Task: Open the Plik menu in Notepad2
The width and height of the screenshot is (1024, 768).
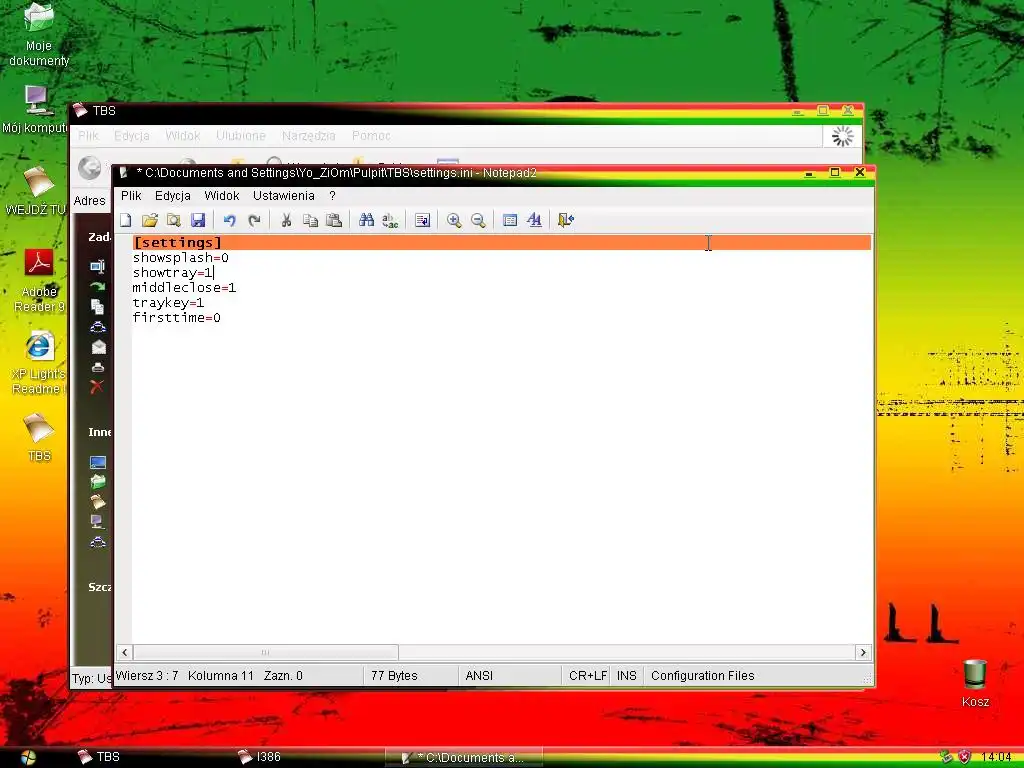Action: click(131, 195)
